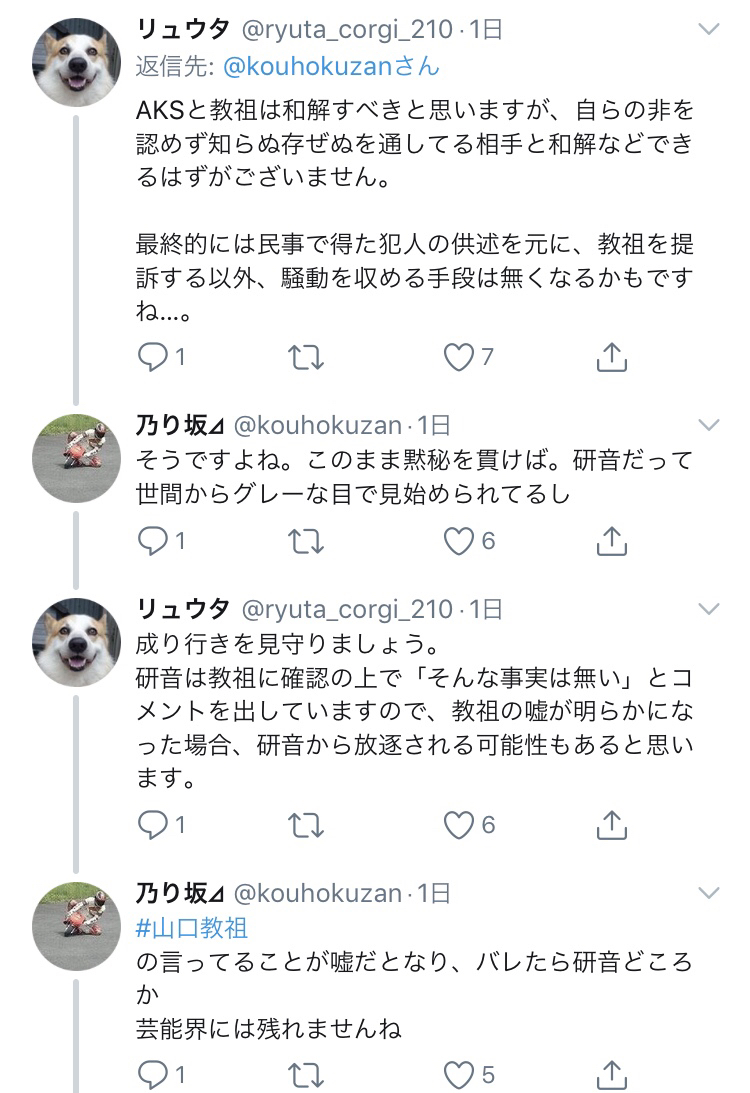Like the #山口教祖 tweet with 5 likes
Image resolution: width=750 pixels, height=1093 pixels.
[459, 1075]
